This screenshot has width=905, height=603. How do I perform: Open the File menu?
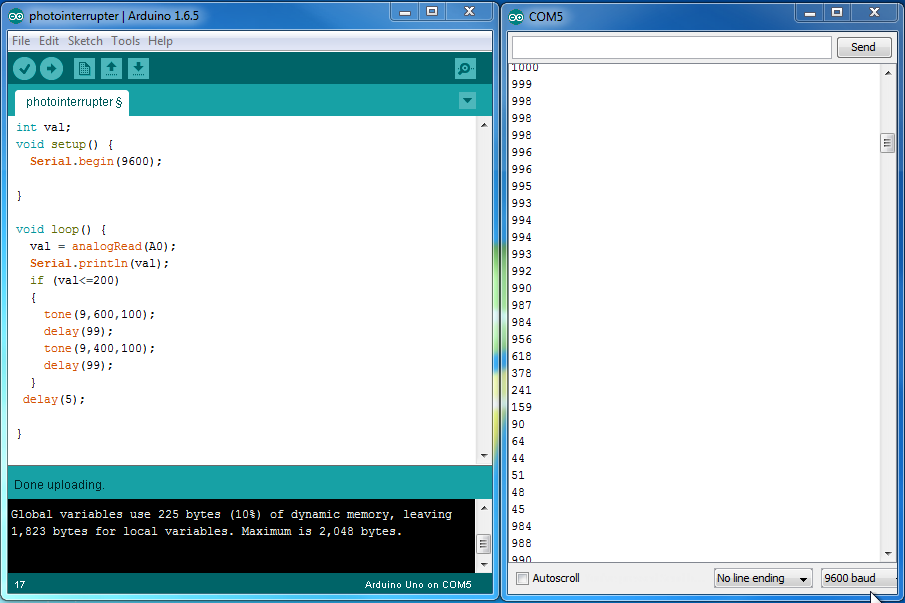coord(21,41)
